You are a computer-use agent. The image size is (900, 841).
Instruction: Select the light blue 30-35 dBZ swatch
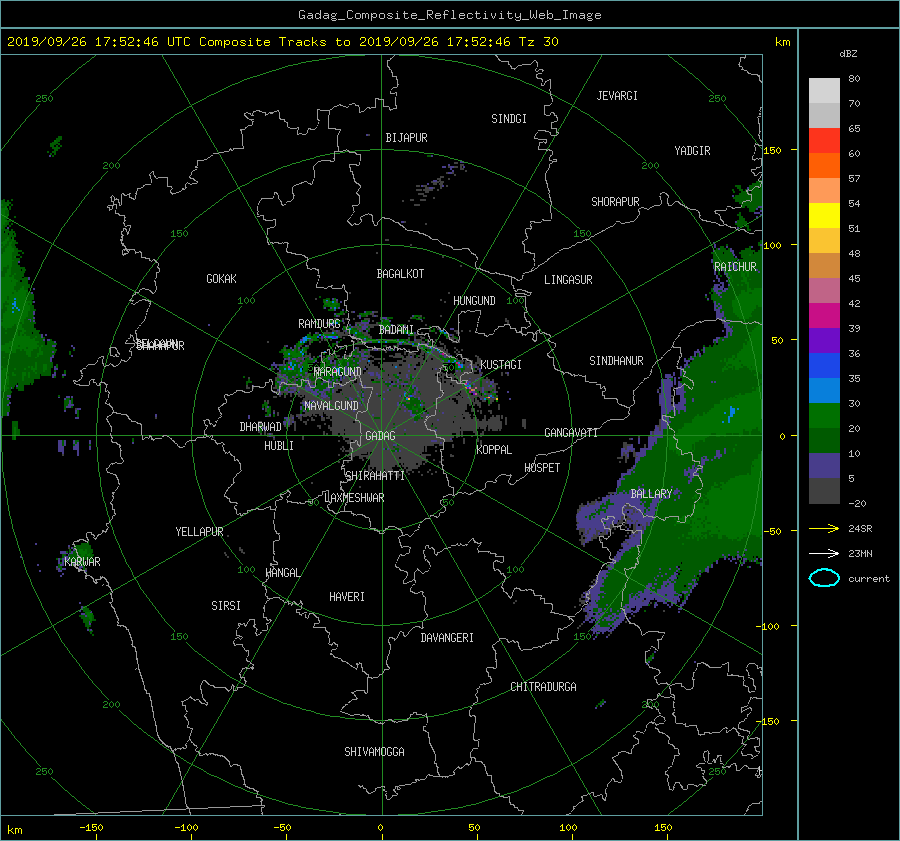pos(824,390)
